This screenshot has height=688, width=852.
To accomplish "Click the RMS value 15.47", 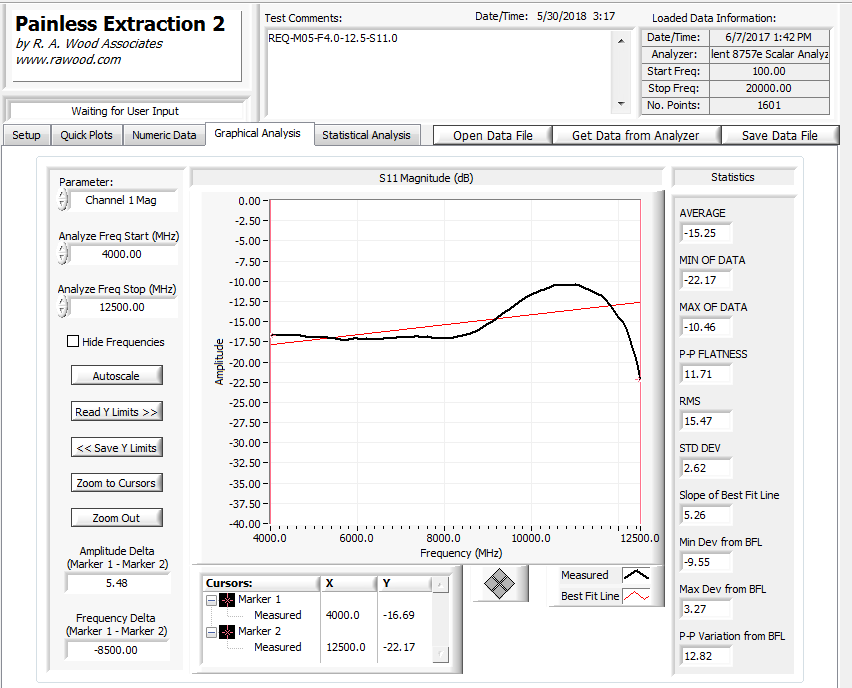I will (705, 421).
